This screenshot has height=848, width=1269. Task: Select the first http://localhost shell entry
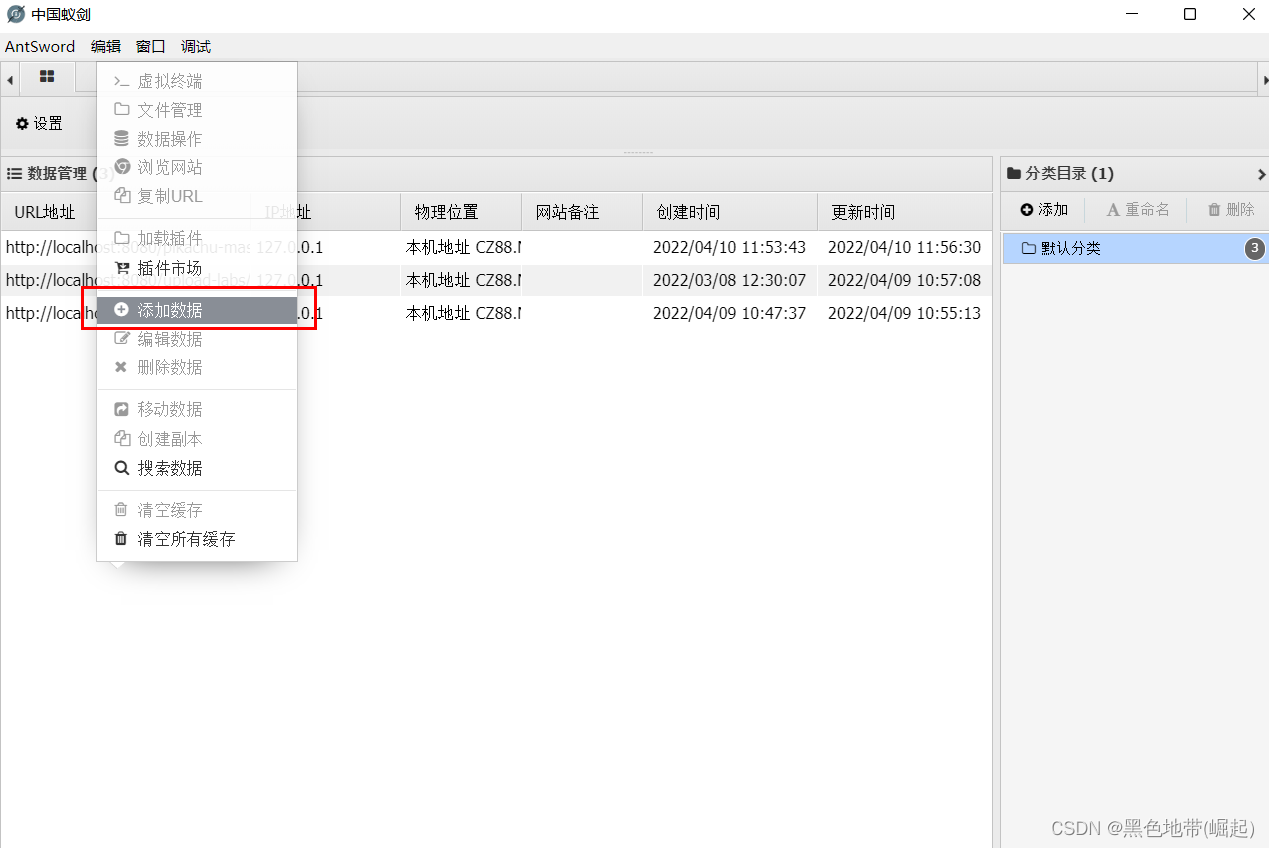point(52,247)
